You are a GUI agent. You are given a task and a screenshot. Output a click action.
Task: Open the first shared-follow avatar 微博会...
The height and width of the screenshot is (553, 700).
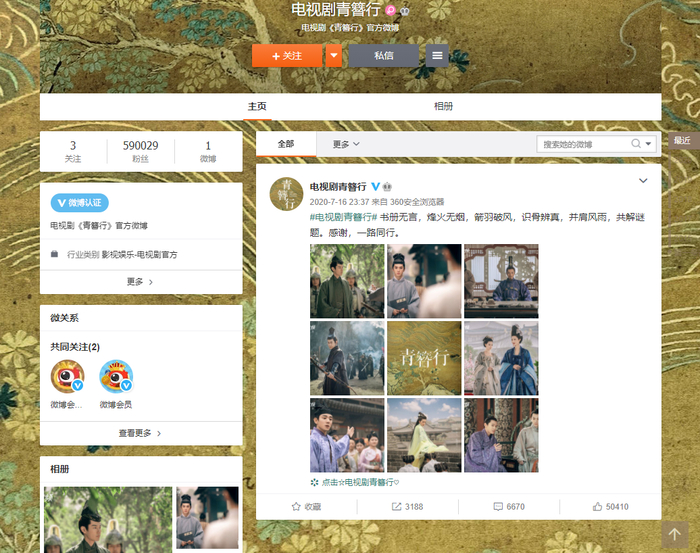(x=67, y=377)
